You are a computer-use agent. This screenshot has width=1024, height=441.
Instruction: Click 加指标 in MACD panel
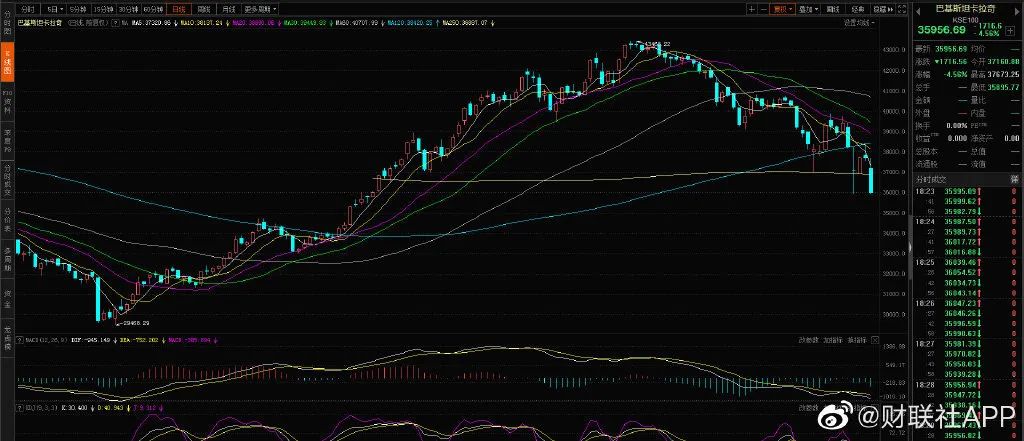(x=831, y=340)
